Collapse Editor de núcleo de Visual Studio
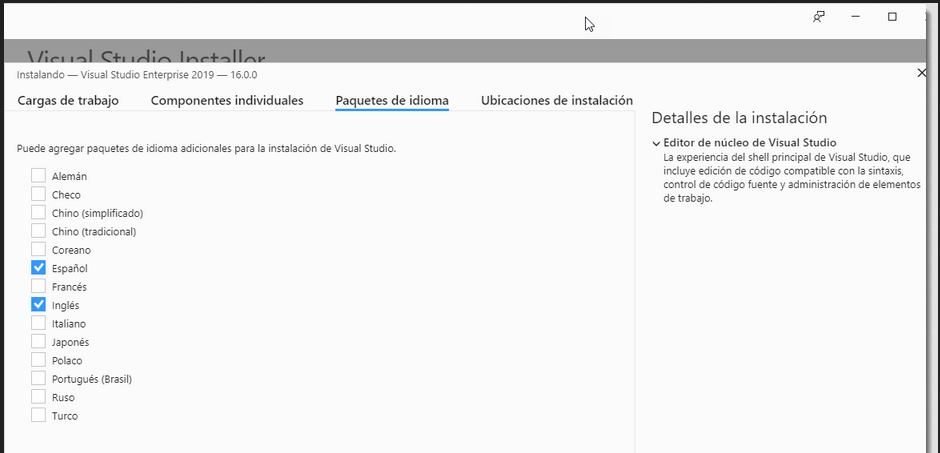940x453 pixels. tap(656, 143)
